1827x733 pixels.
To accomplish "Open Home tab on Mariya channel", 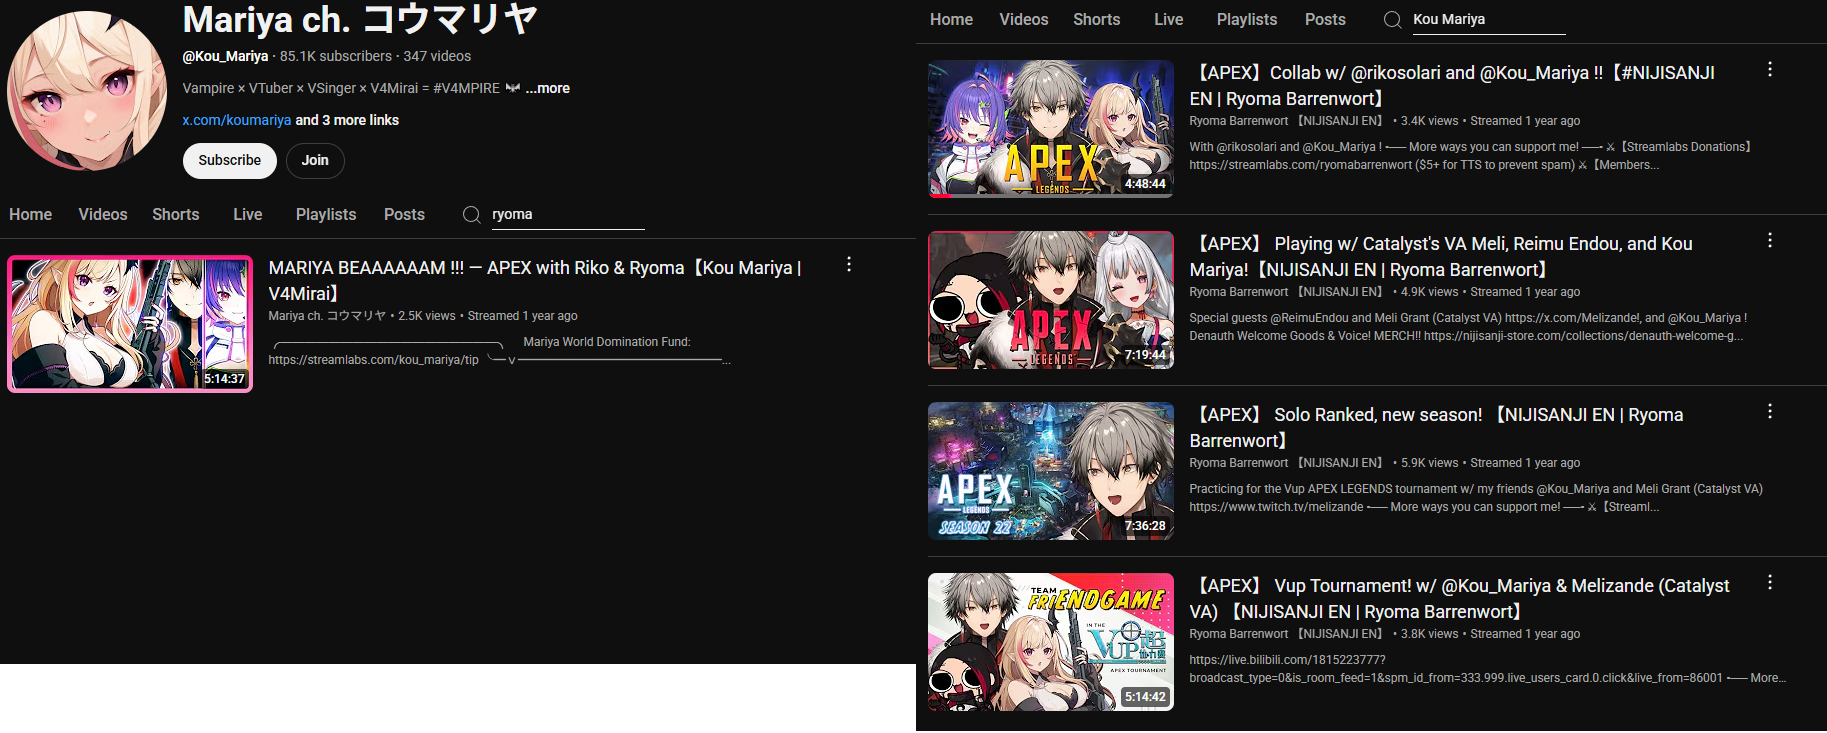I will point(31,214).
